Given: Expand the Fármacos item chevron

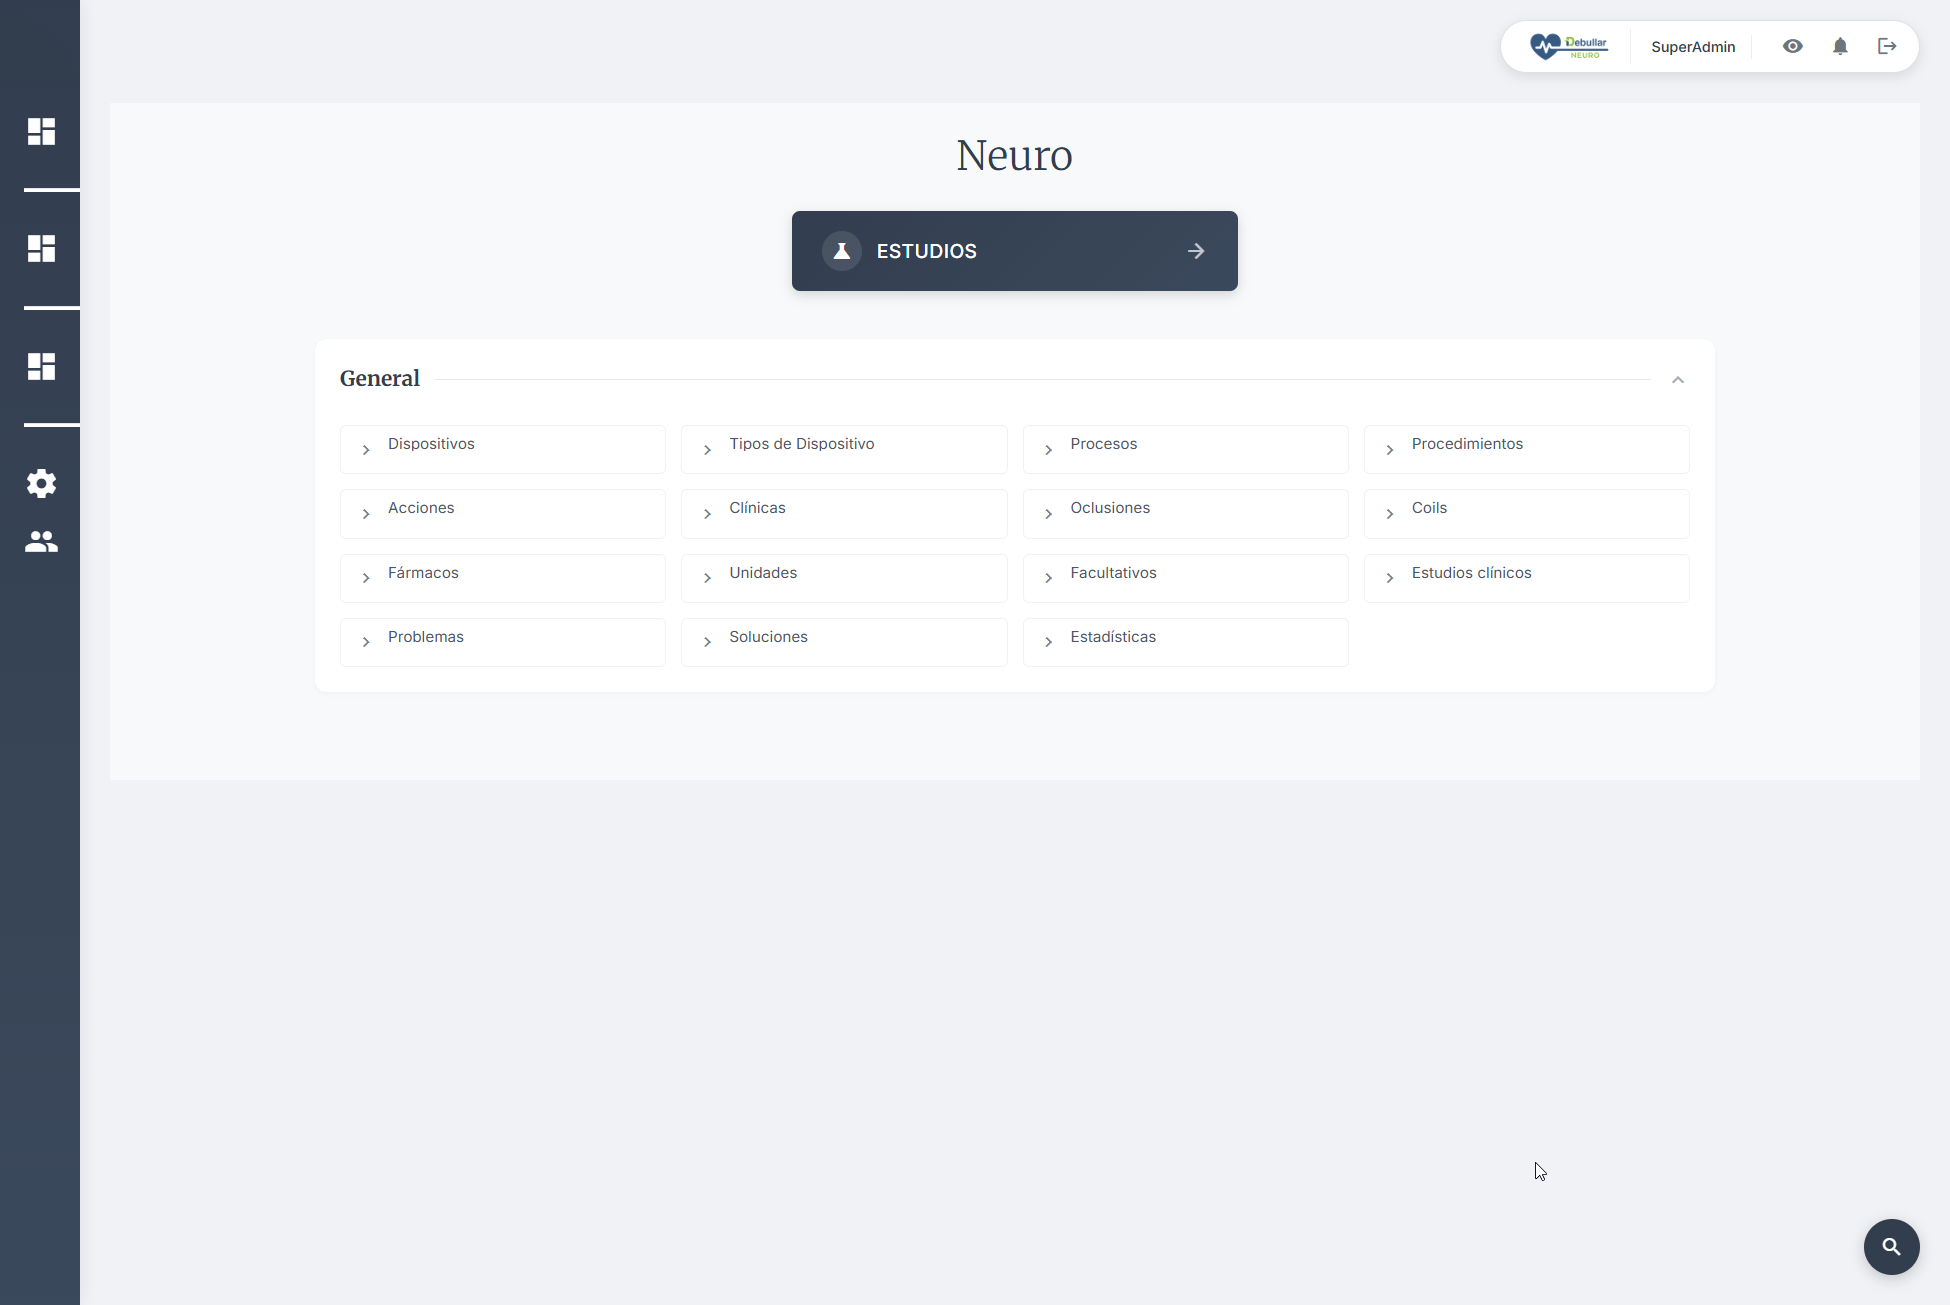Looking at the screenshot, I should 366,578.
